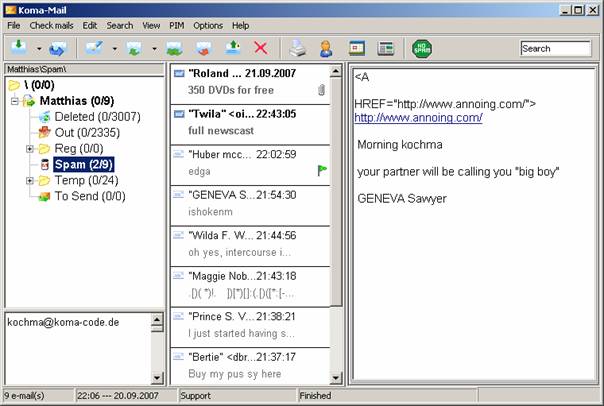Delete mail with the red X icon
Screen dimensions: 604x406
261,48
